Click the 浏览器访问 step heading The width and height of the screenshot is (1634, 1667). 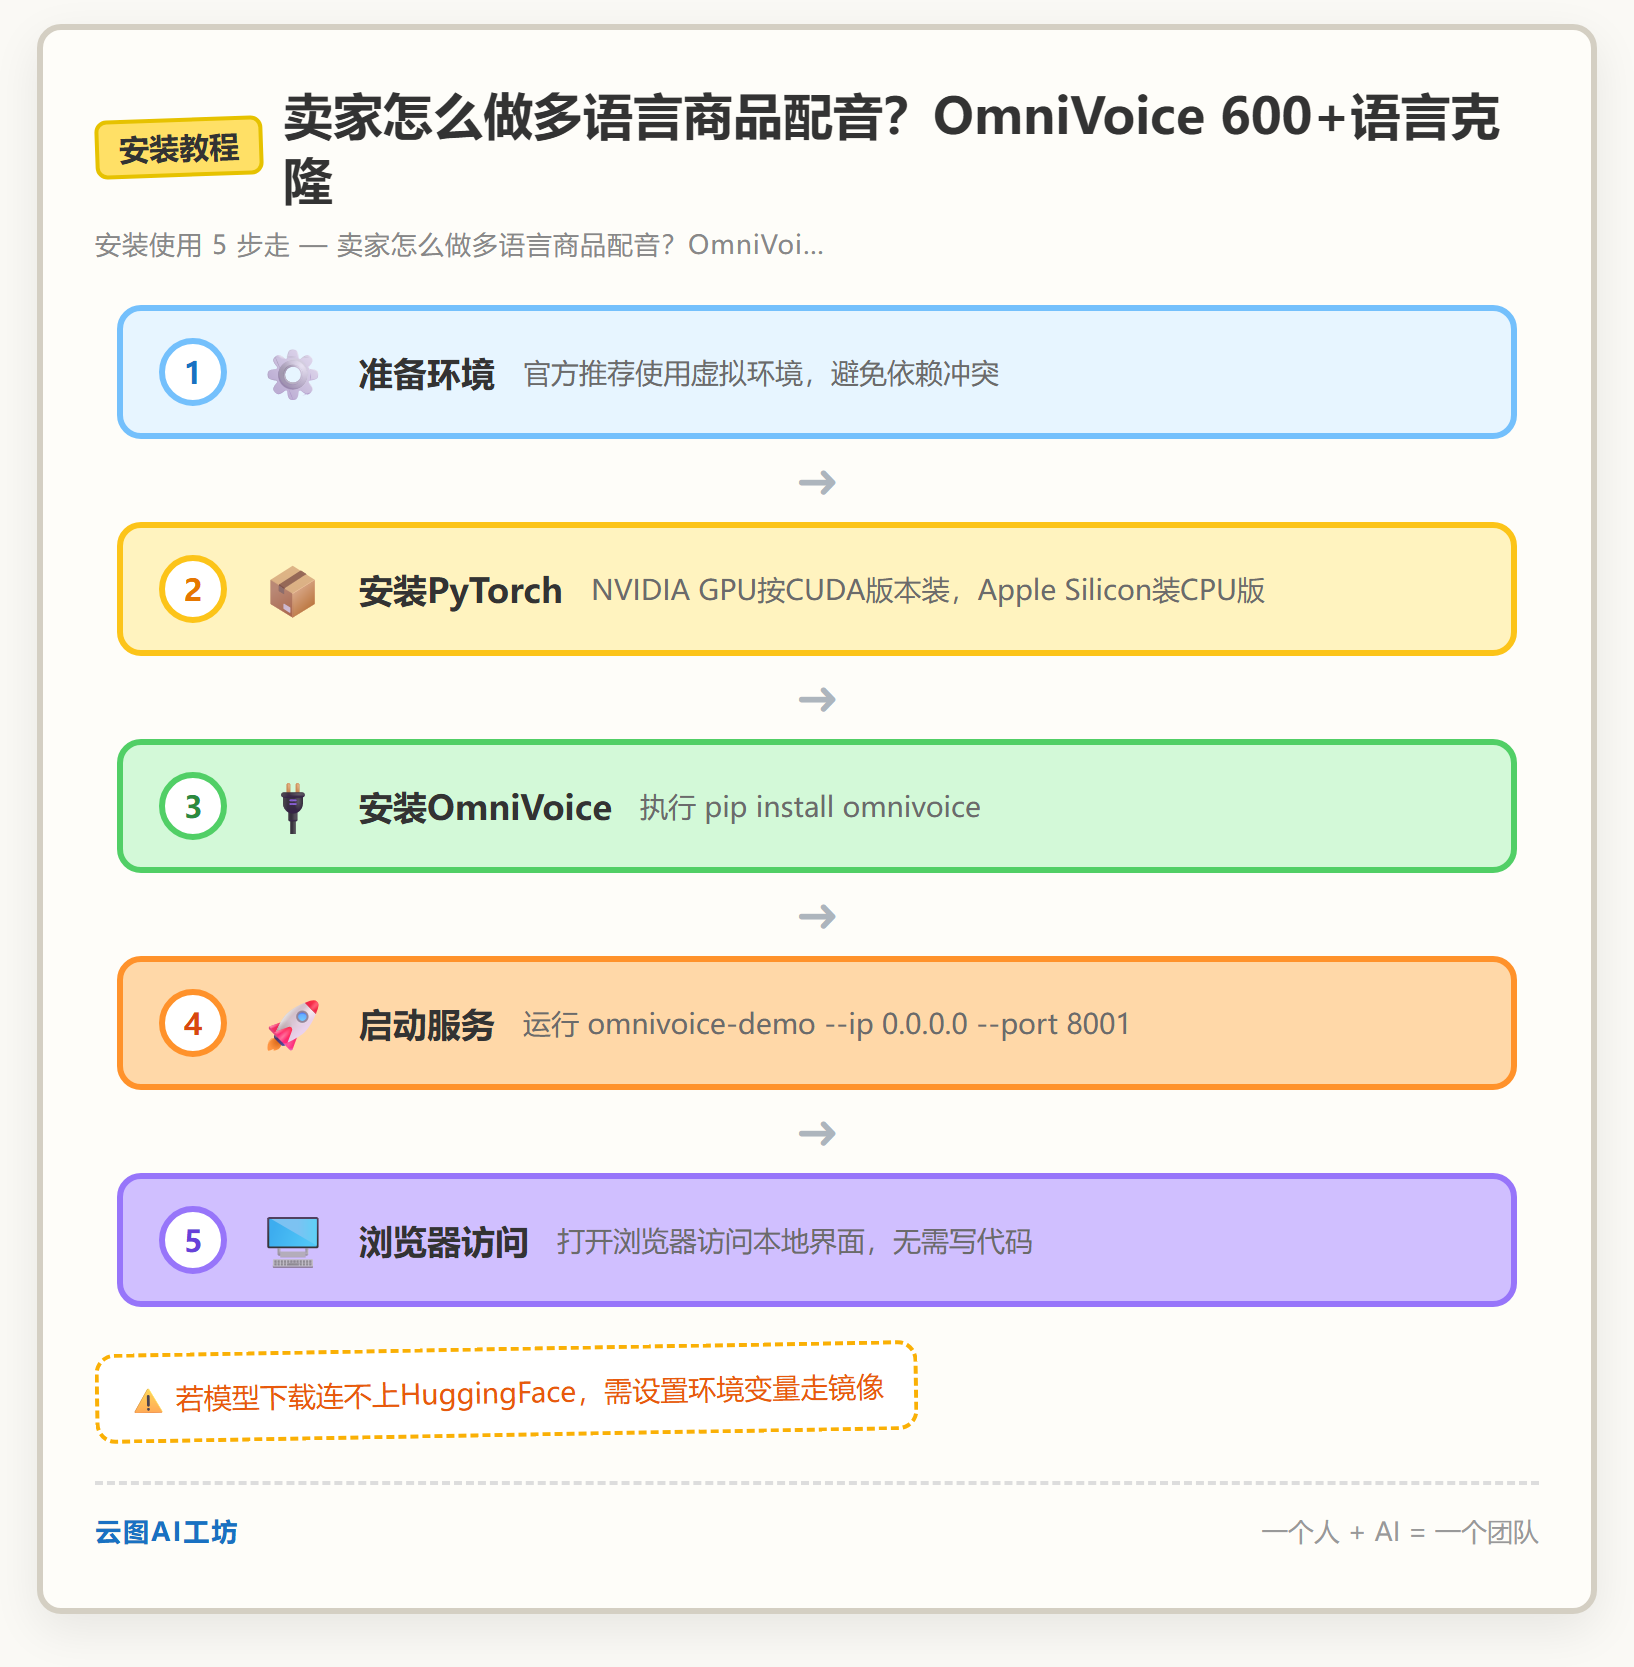coord(443,1242)
